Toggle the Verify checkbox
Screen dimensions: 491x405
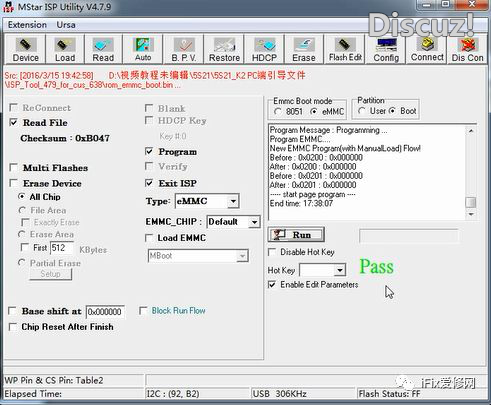coord(149,166)
